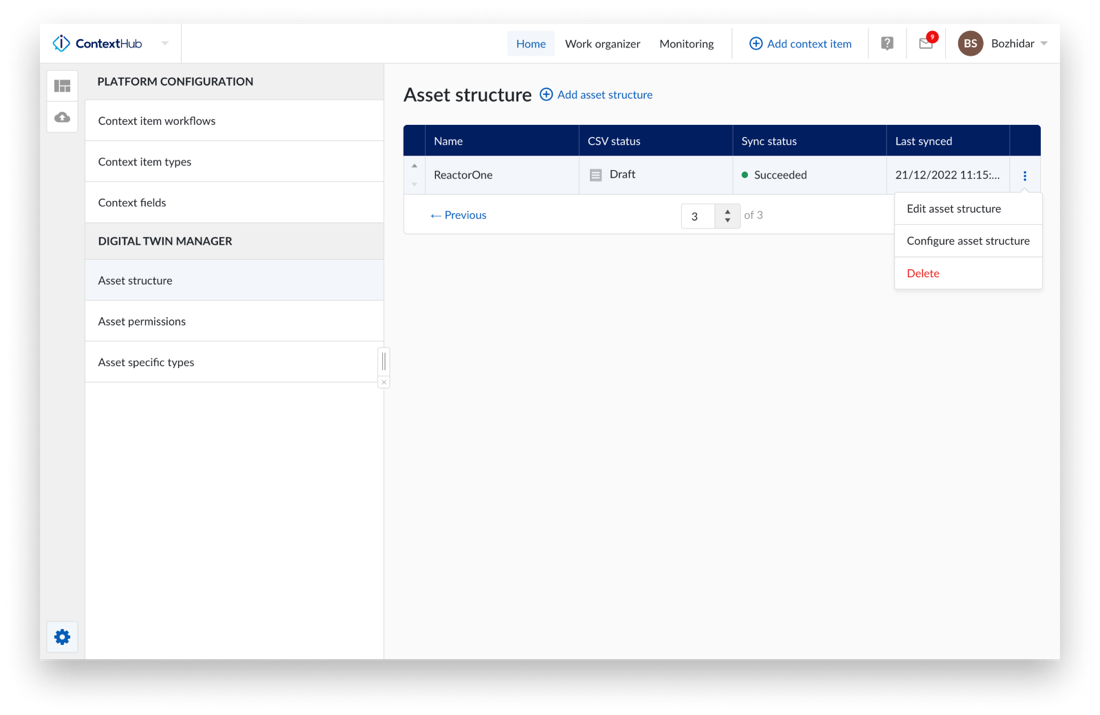Click the page number input field
The height and width of the screenshot is (715, 1100).
(x=697, y=216)
